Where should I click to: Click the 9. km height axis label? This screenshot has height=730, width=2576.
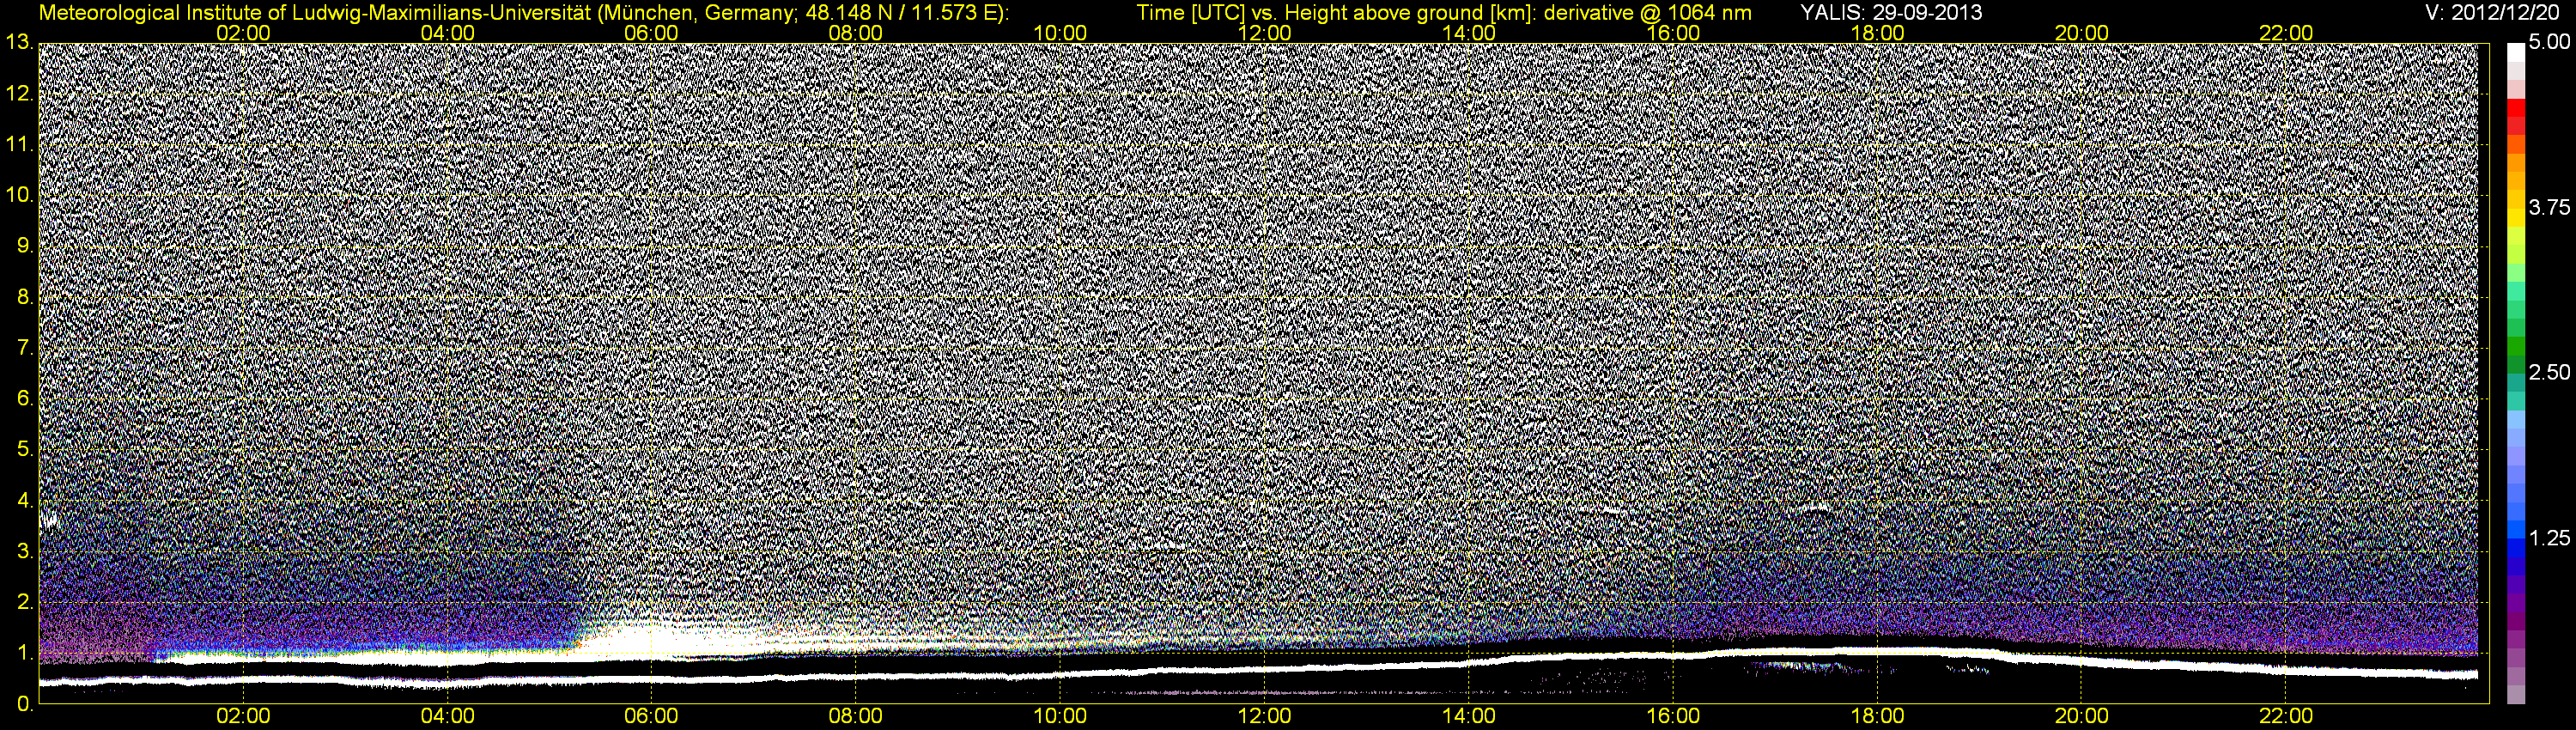coord(25,246)
